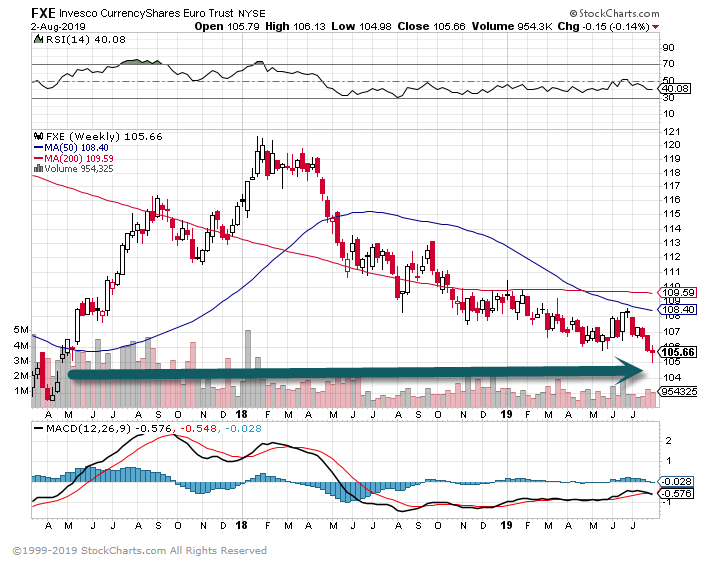The width and height of the screenshot is (723, 562).
Task: Click the Low 104.98 value
Action: [x=361, y=27]
